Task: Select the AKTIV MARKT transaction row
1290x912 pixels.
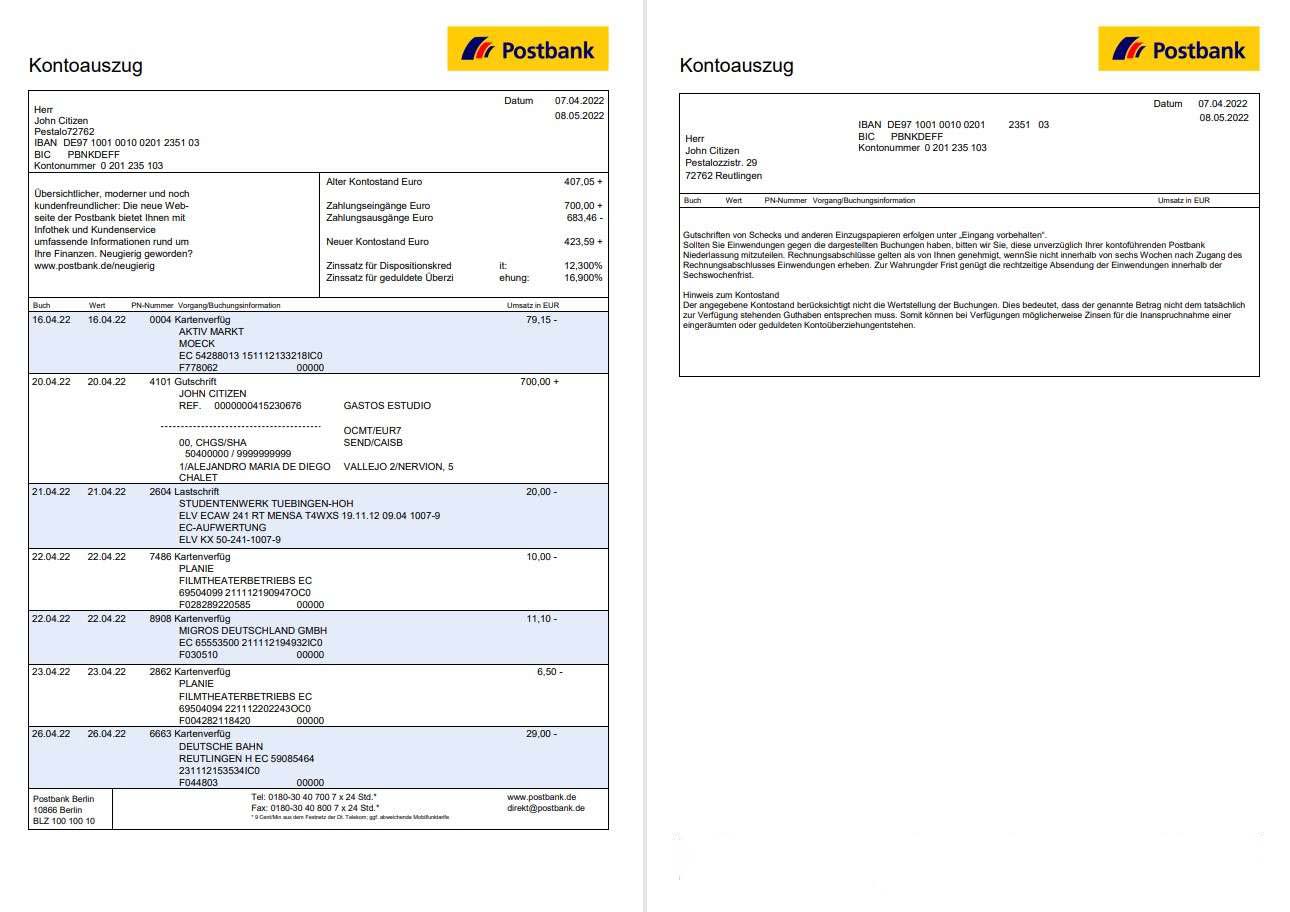Action: (211, 332)
